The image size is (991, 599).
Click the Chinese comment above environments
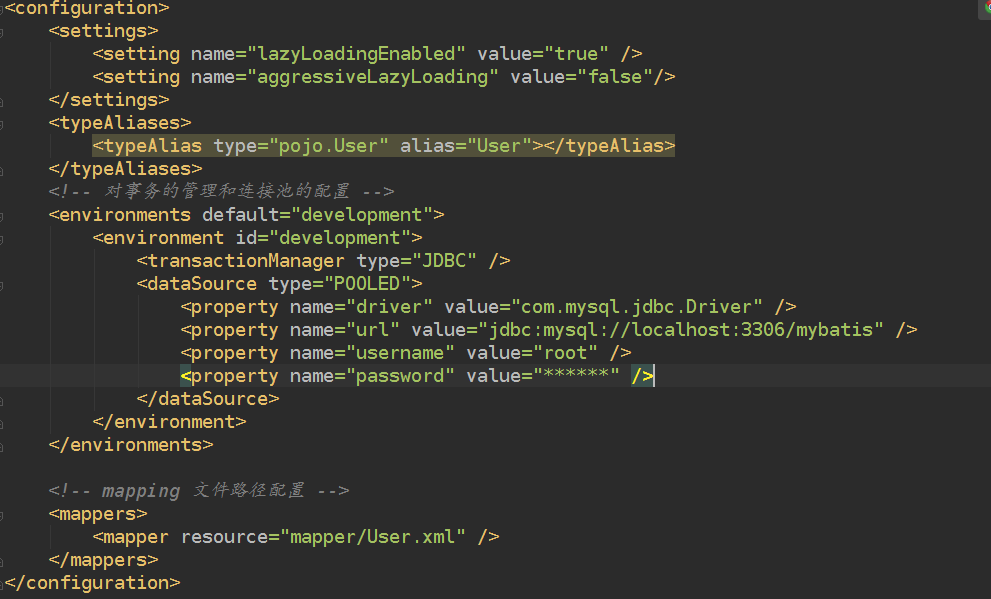tap(221, 191)
